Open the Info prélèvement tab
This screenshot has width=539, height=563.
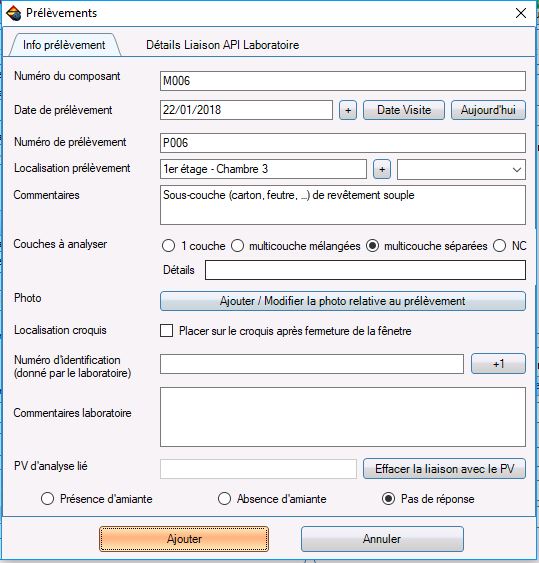click(64, 45)
